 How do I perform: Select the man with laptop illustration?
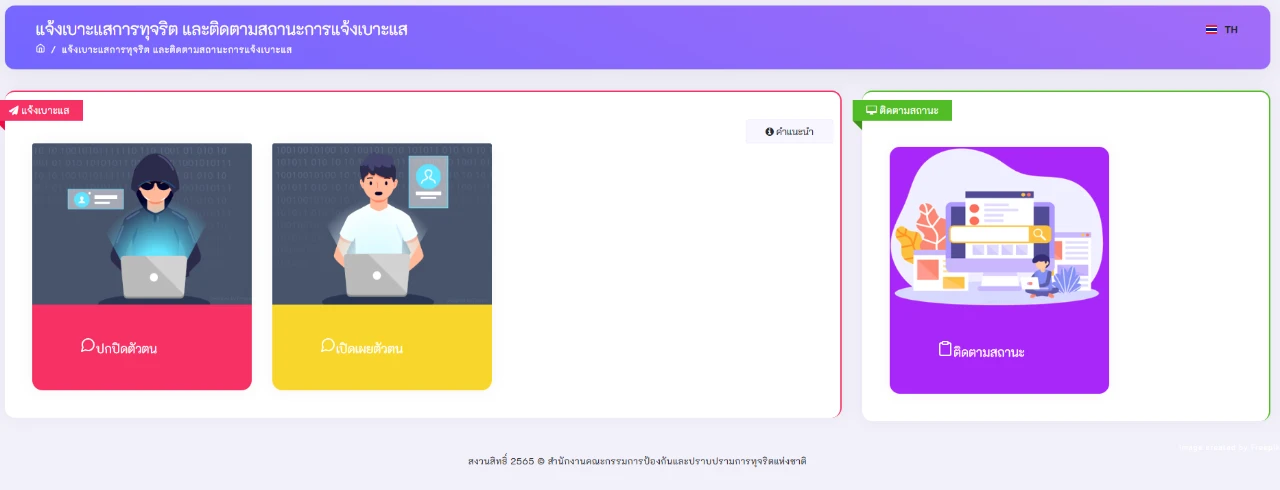click(382, 223)
